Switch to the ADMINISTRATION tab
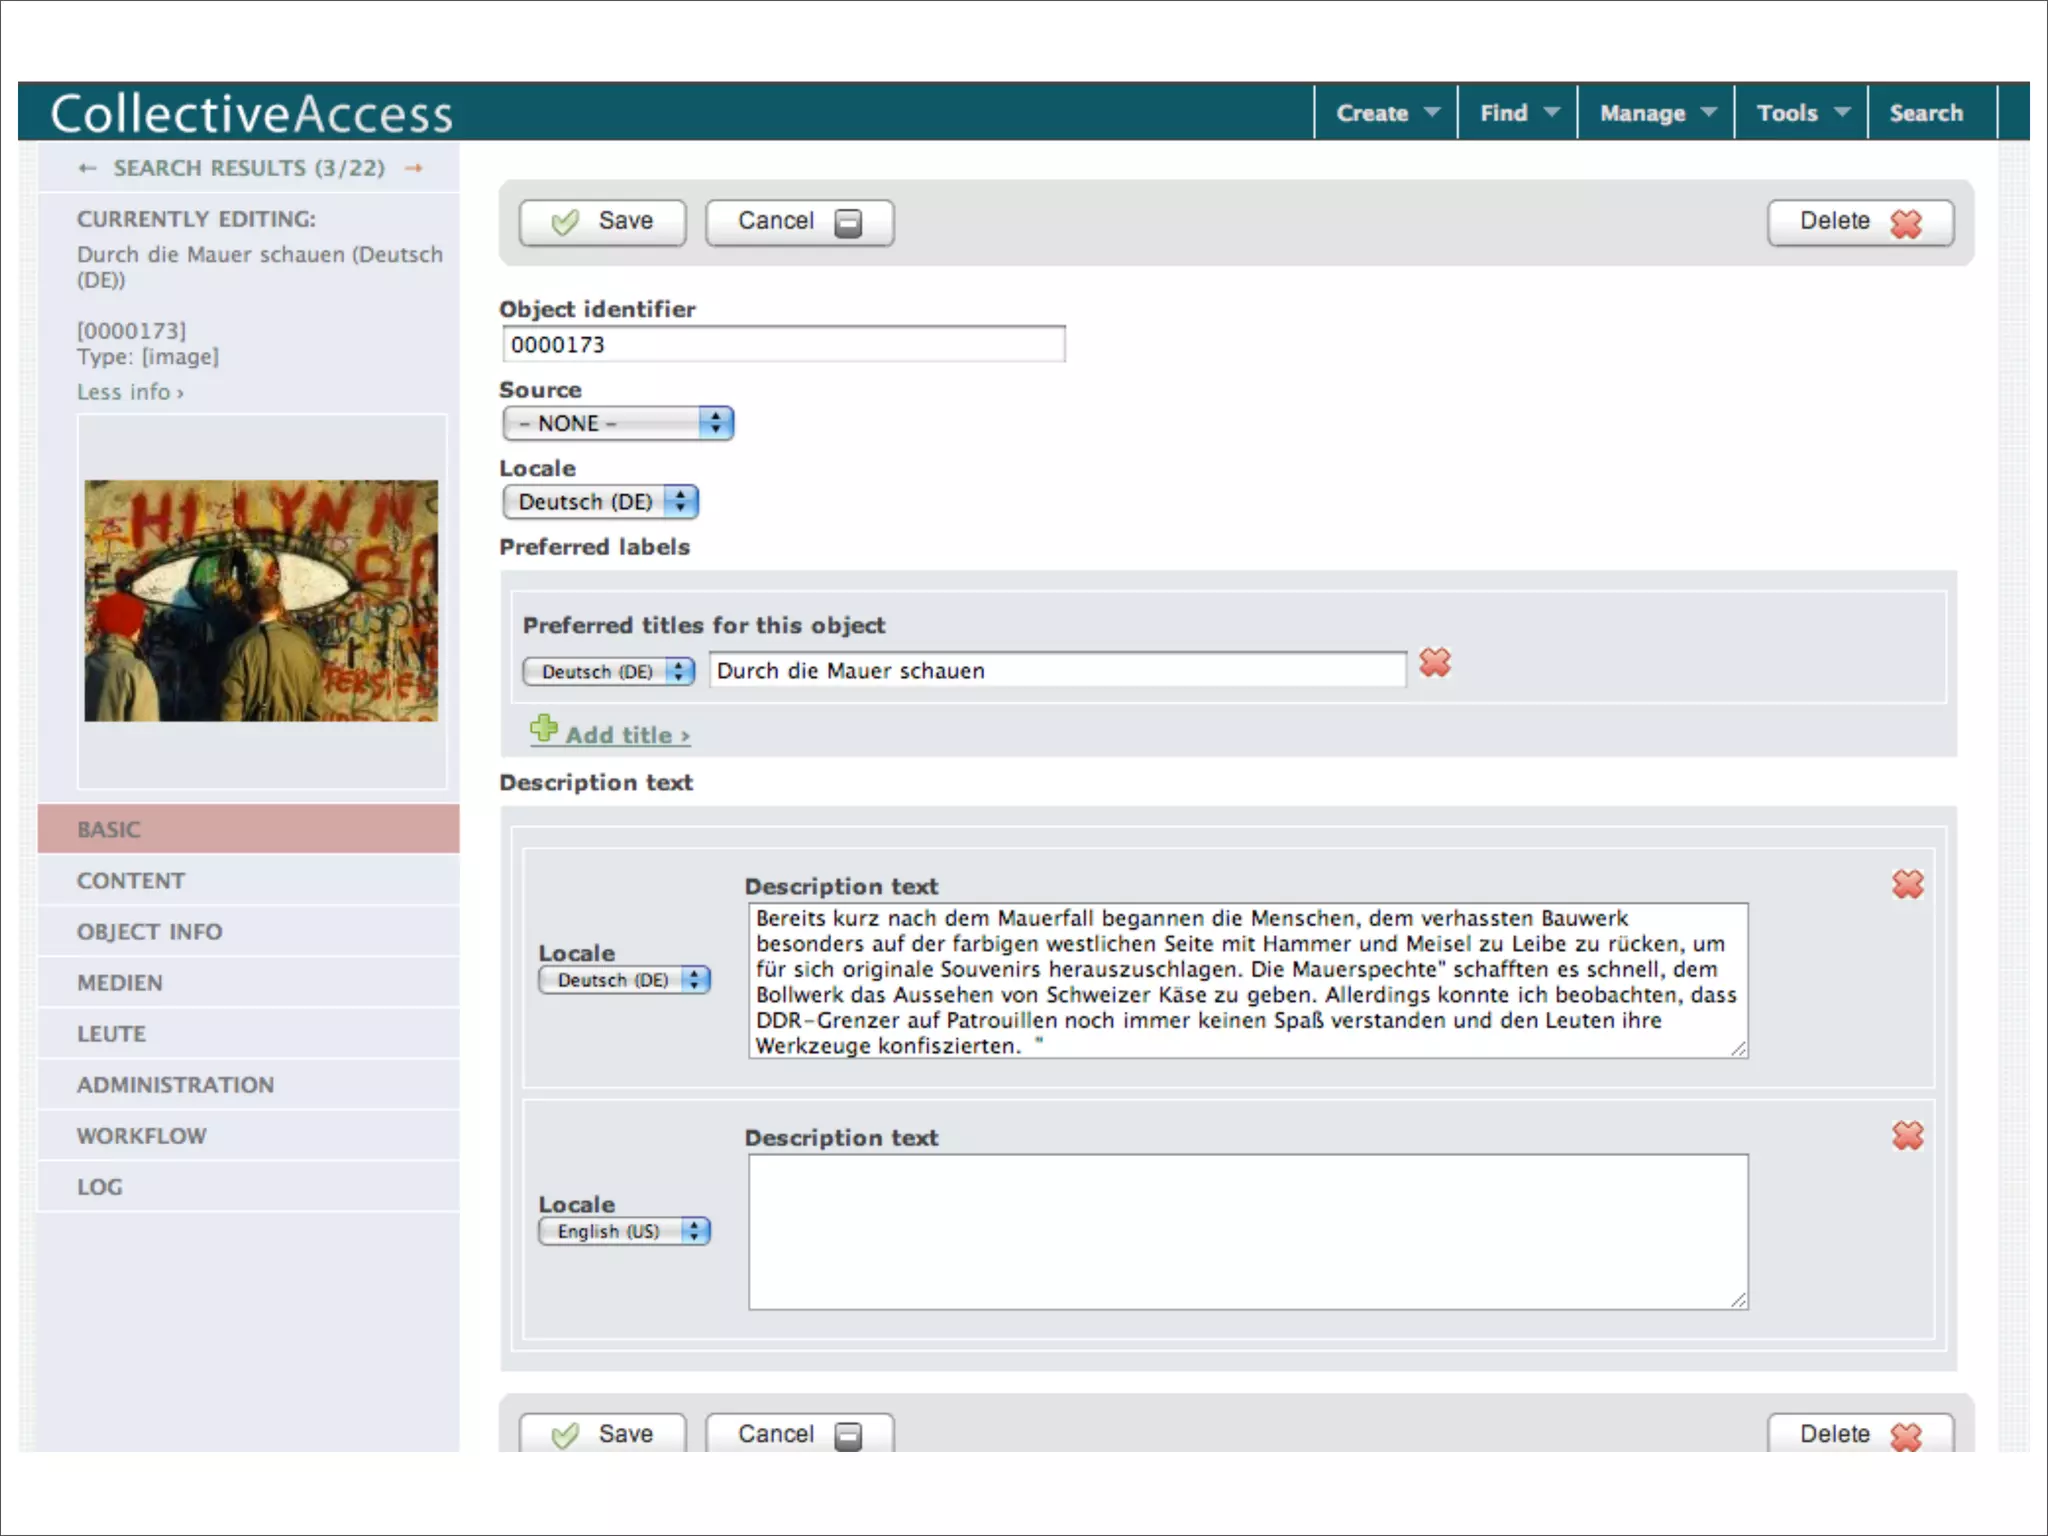The image size is (2048, 1536). click(248, 1084)
